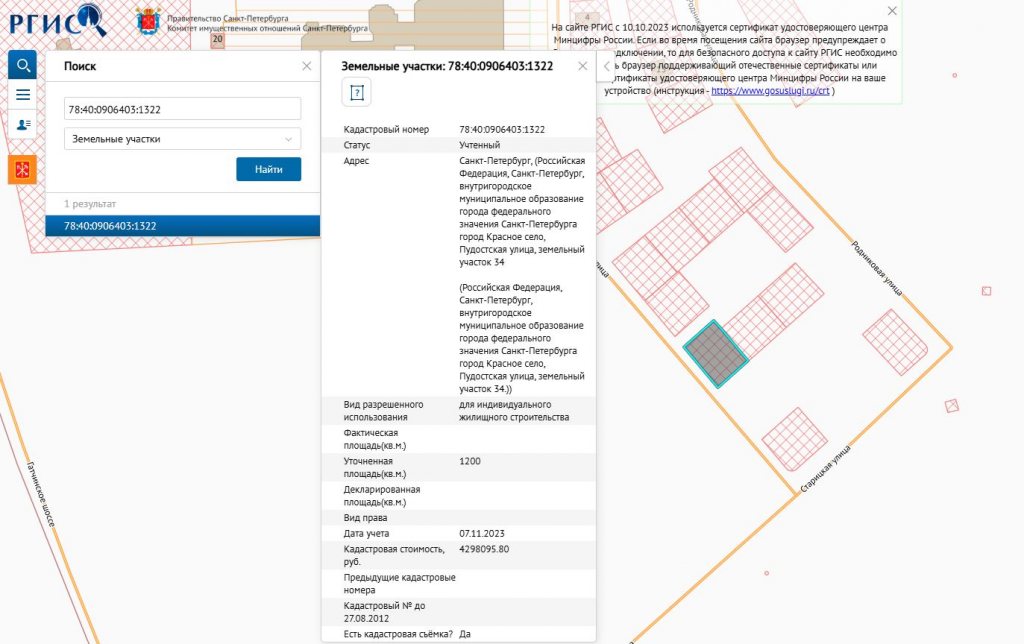This screenshot has width=1024, height=644.
Task: Click the search magnifier sidebar icon
Action: [x=22, y=65]
